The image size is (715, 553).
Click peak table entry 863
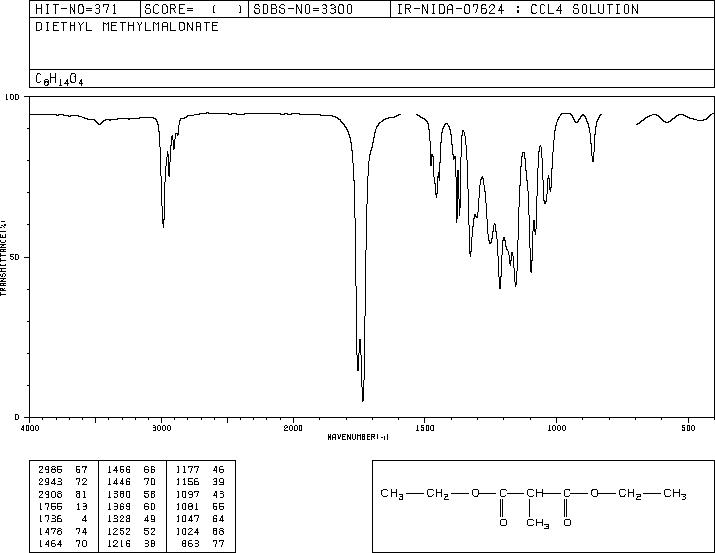tap(191, 544)
